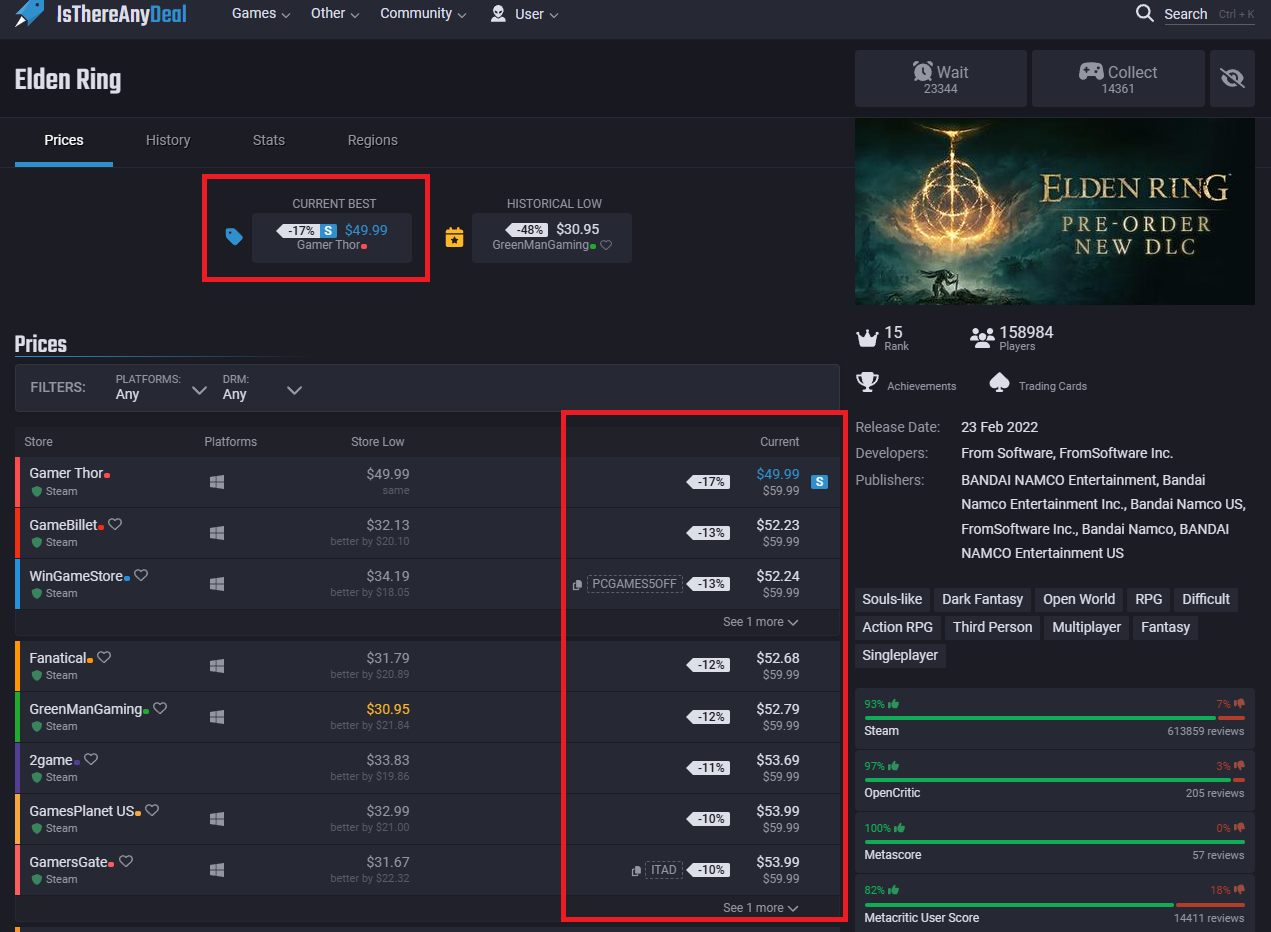Click the Windows icon in GreenManGaming row
The width and height of the screenshot is (1271, 932).
(x=217, y=717)
